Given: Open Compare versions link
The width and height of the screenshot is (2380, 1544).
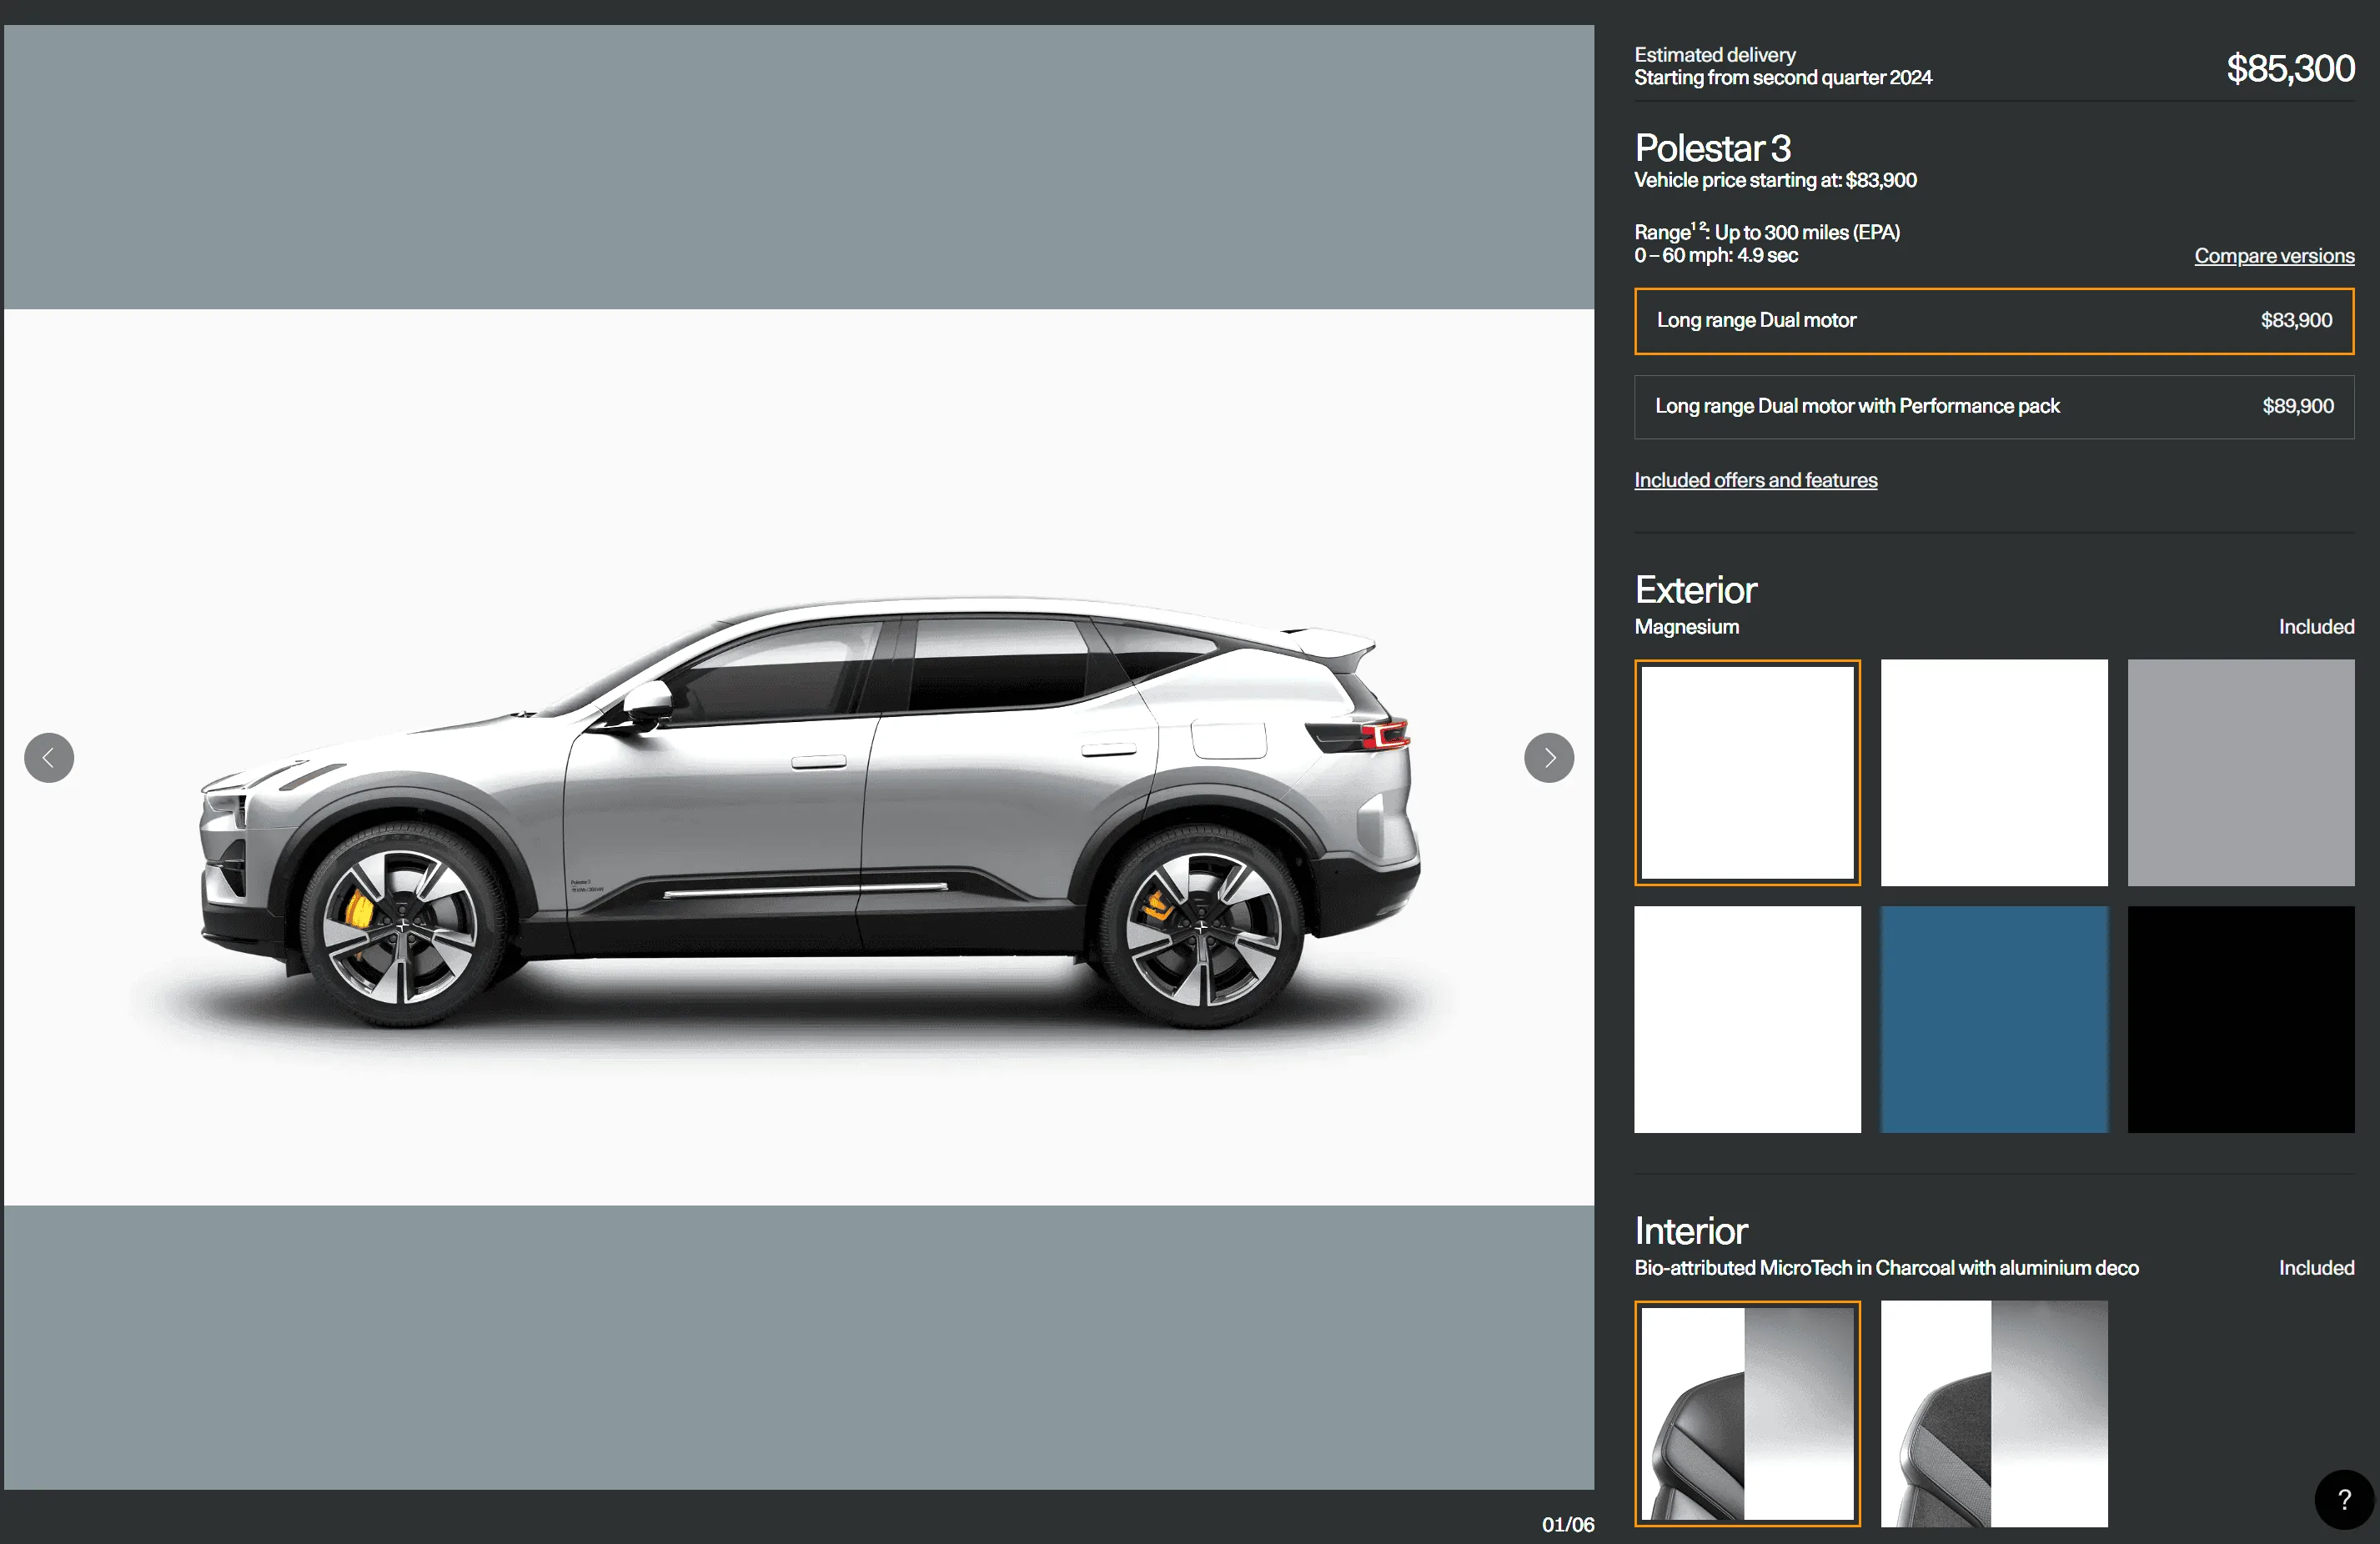Looking at the screenshot, I should click(2273, 256).
